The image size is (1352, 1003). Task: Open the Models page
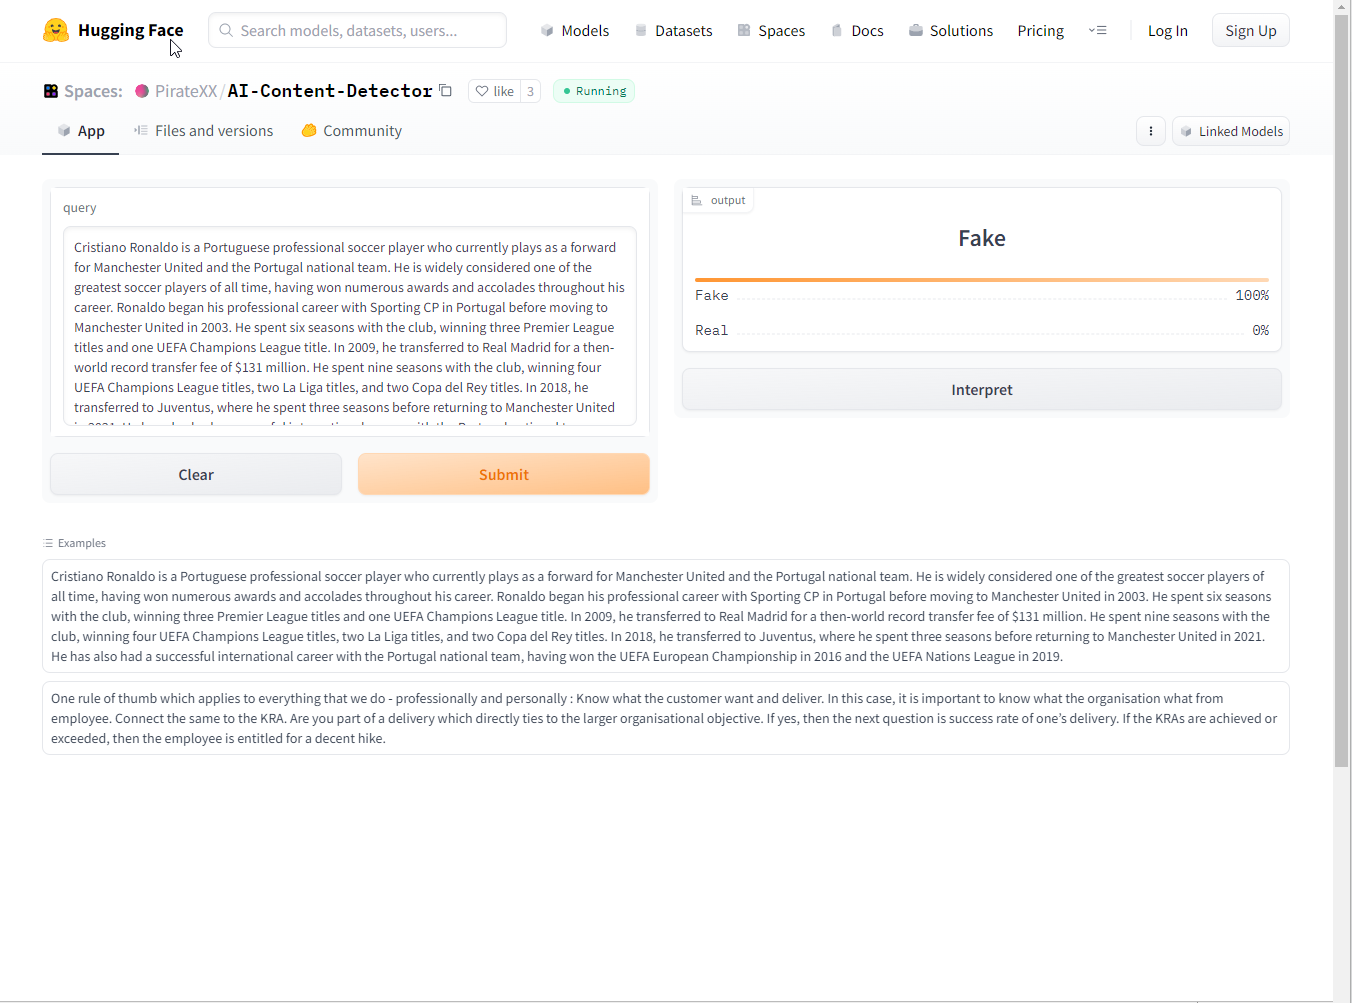coord(575,31)
